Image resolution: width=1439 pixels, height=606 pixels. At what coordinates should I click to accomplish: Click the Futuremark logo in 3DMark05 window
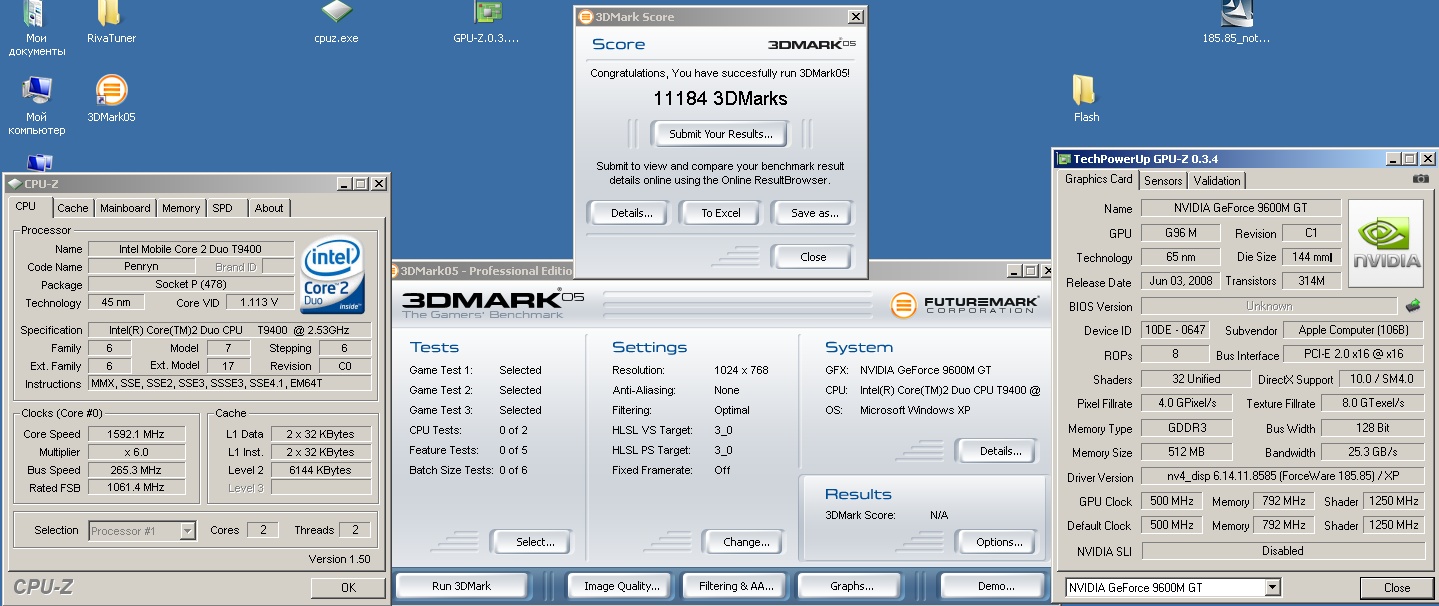click(x=965, y=304)
